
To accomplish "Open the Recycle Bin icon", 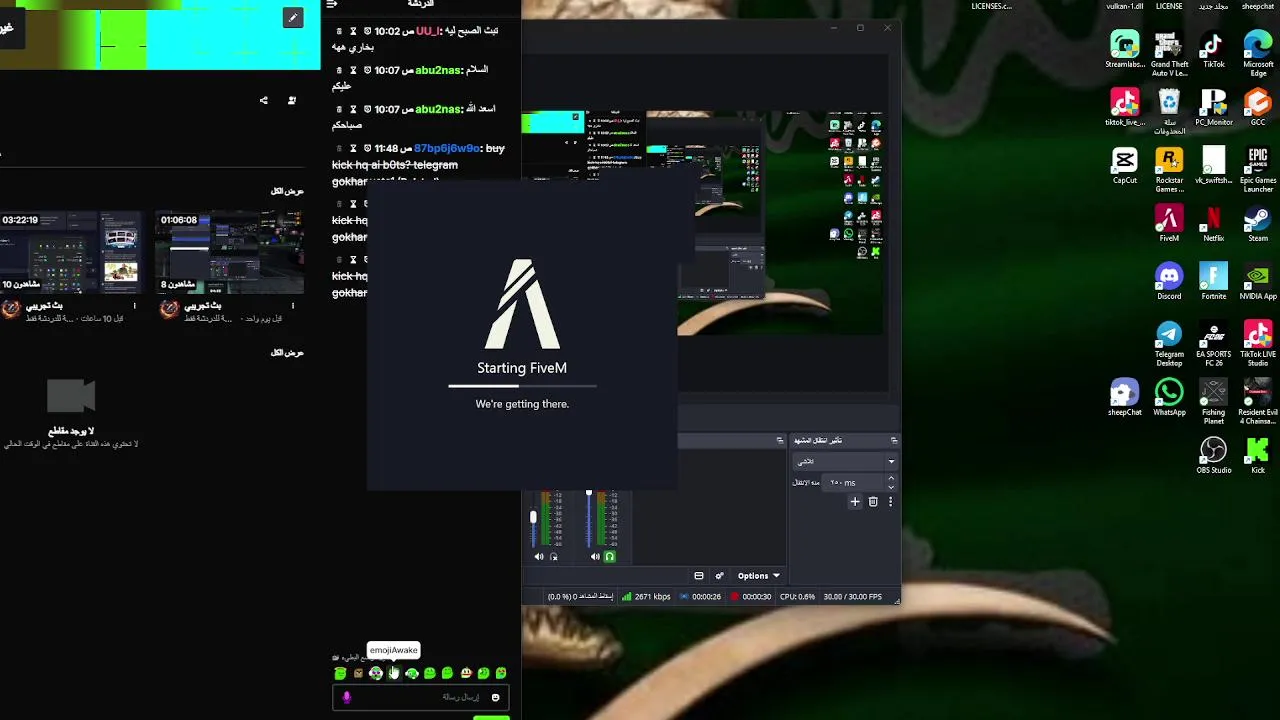I will pos(1169,112).
